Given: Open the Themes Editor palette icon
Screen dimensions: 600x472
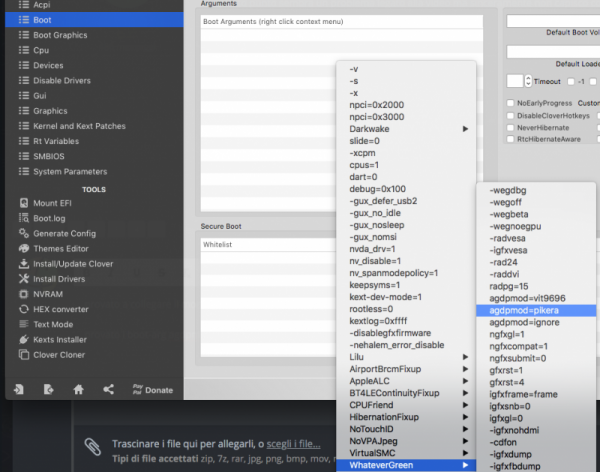Looking at the screenshot, I should [24, 248].
